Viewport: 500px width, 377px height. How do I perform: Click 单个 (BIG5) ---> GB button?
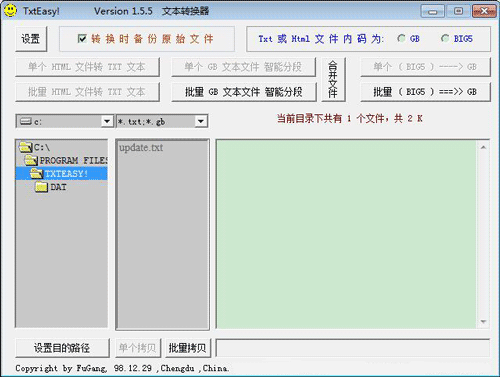[425, 67]
